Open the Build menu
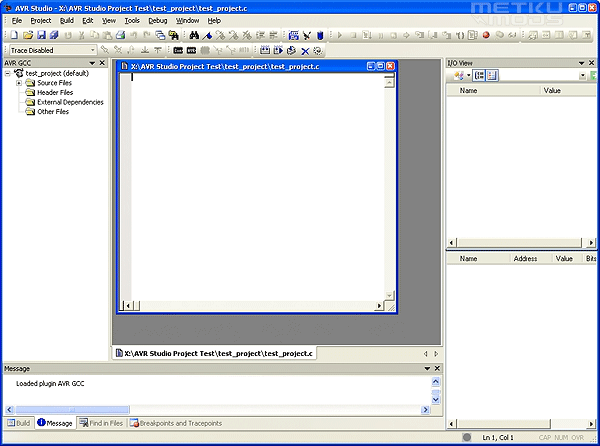The height and width of the screenshot is (446, 600). tap(67, 21)
